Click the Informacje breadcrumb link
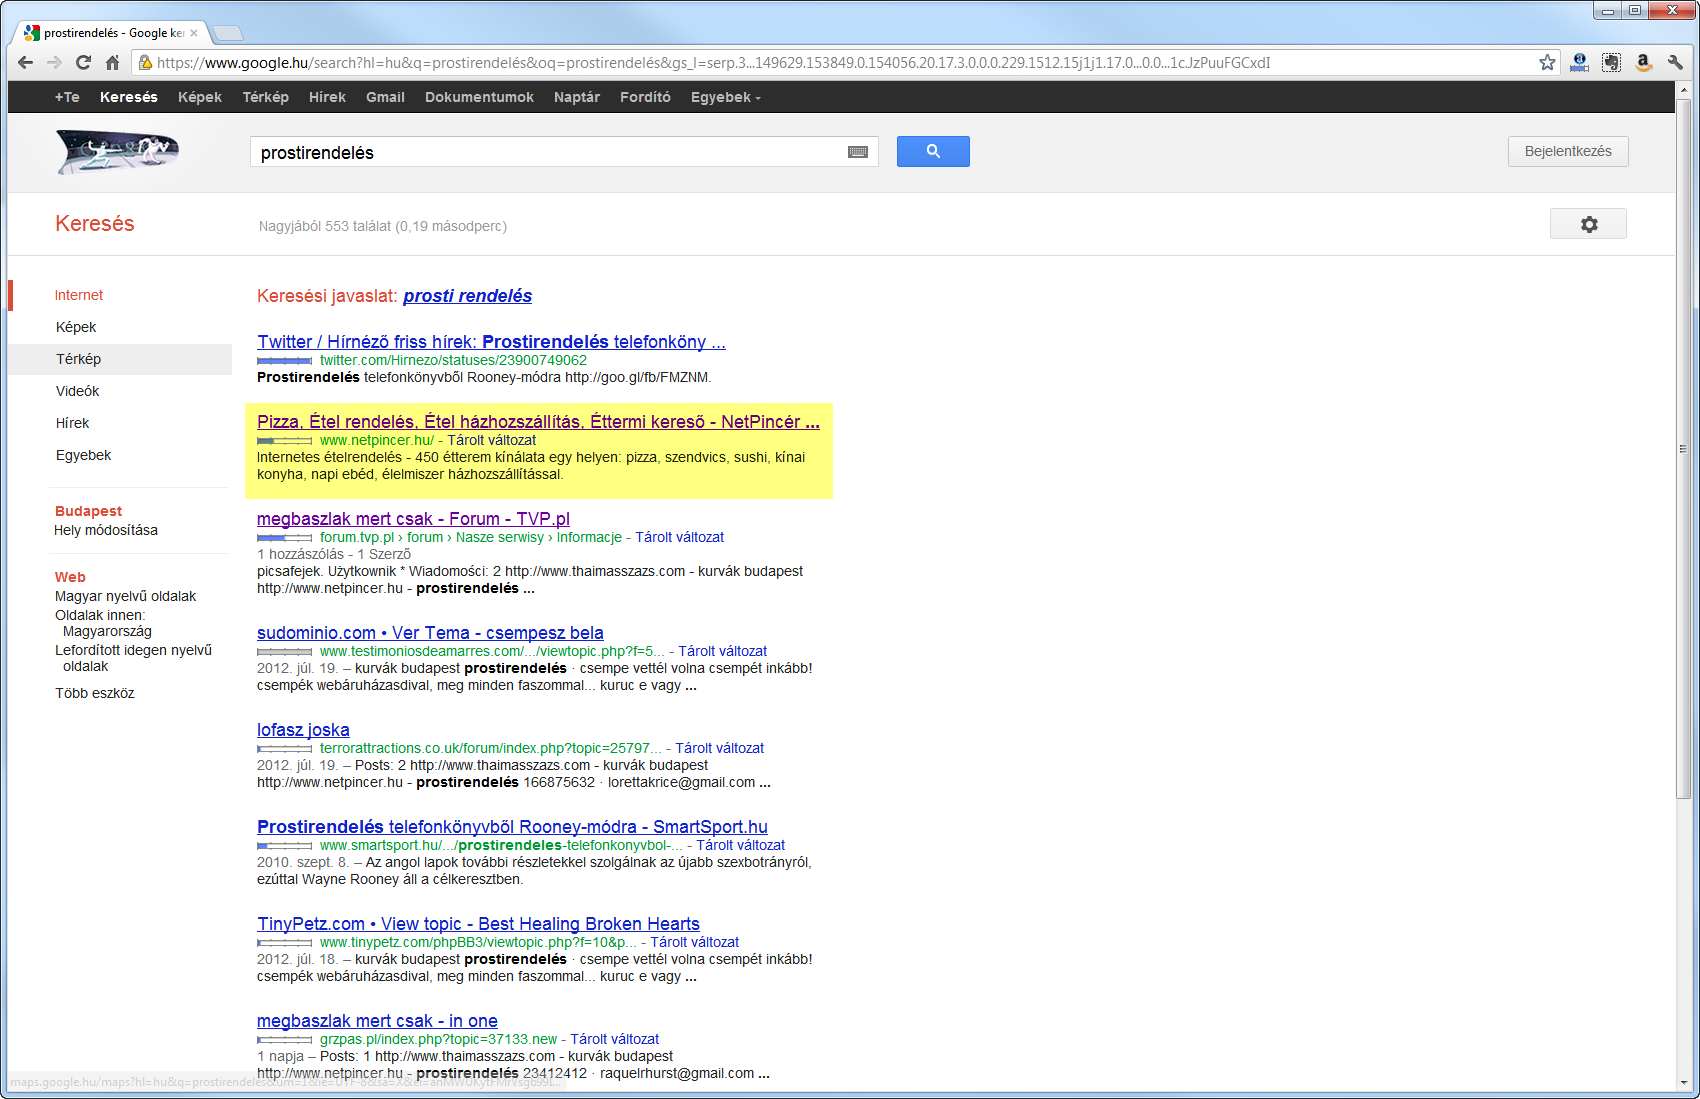 pyautogui.click(x=589, y=537)
